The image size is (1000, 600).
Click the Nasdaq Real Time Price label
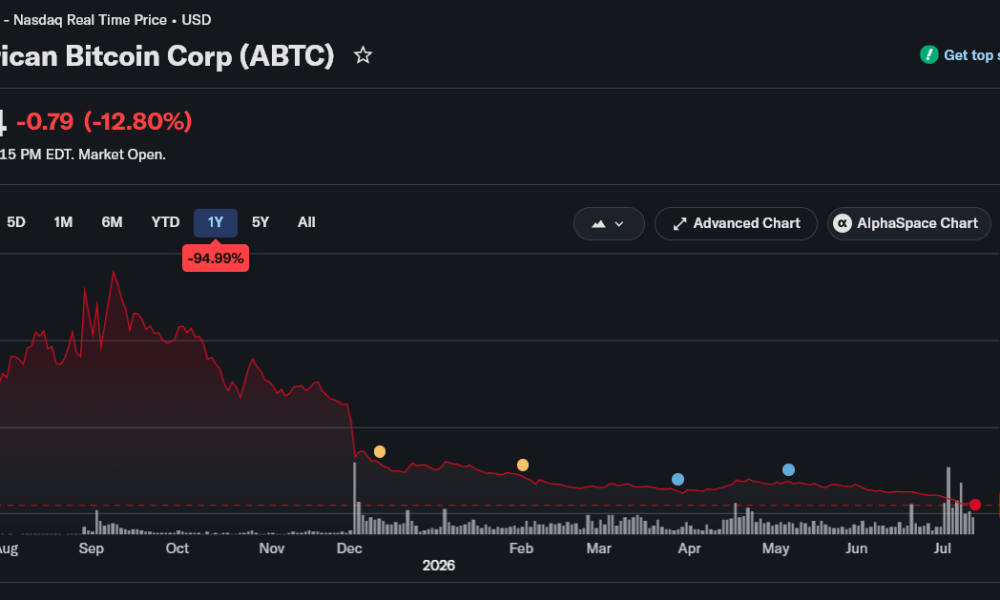click(90, 20)
